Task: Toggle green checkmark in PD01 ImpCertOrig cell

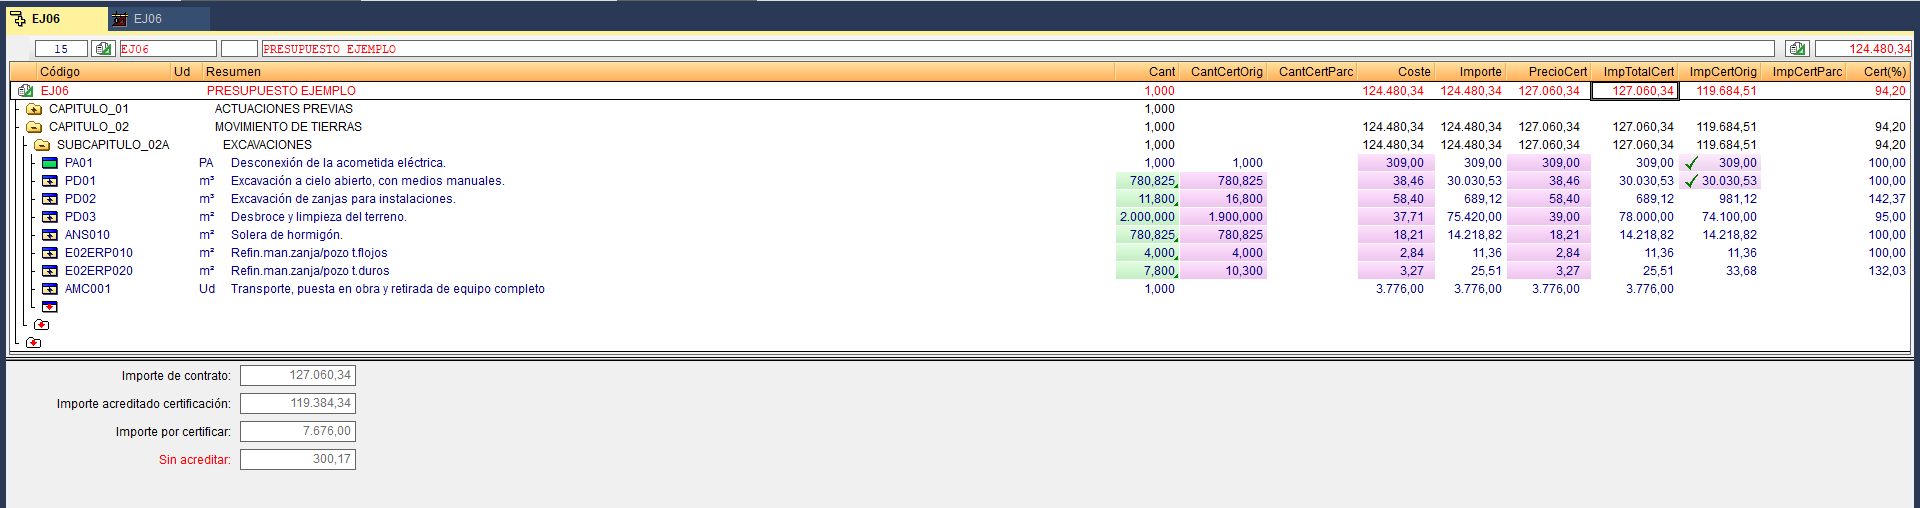Action: tap(1691, 181)
